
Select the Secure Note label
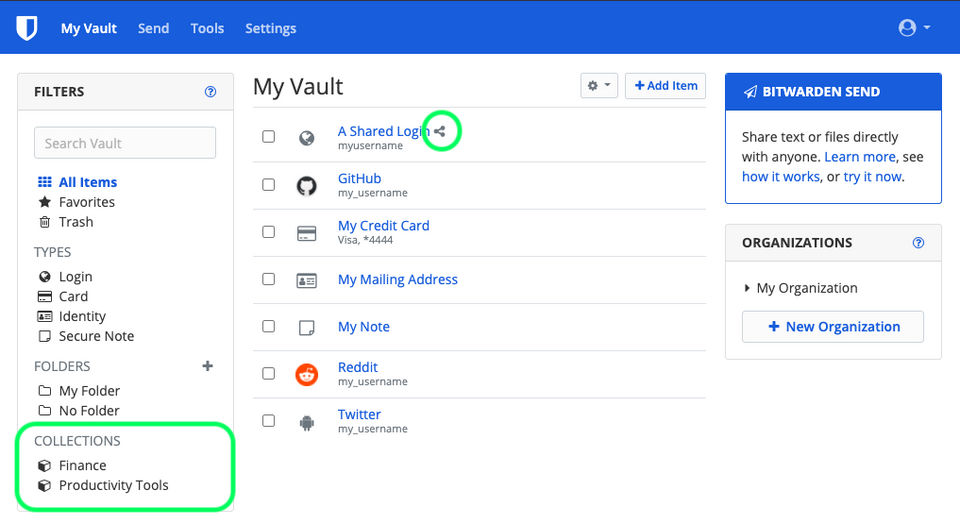[96, 336]
